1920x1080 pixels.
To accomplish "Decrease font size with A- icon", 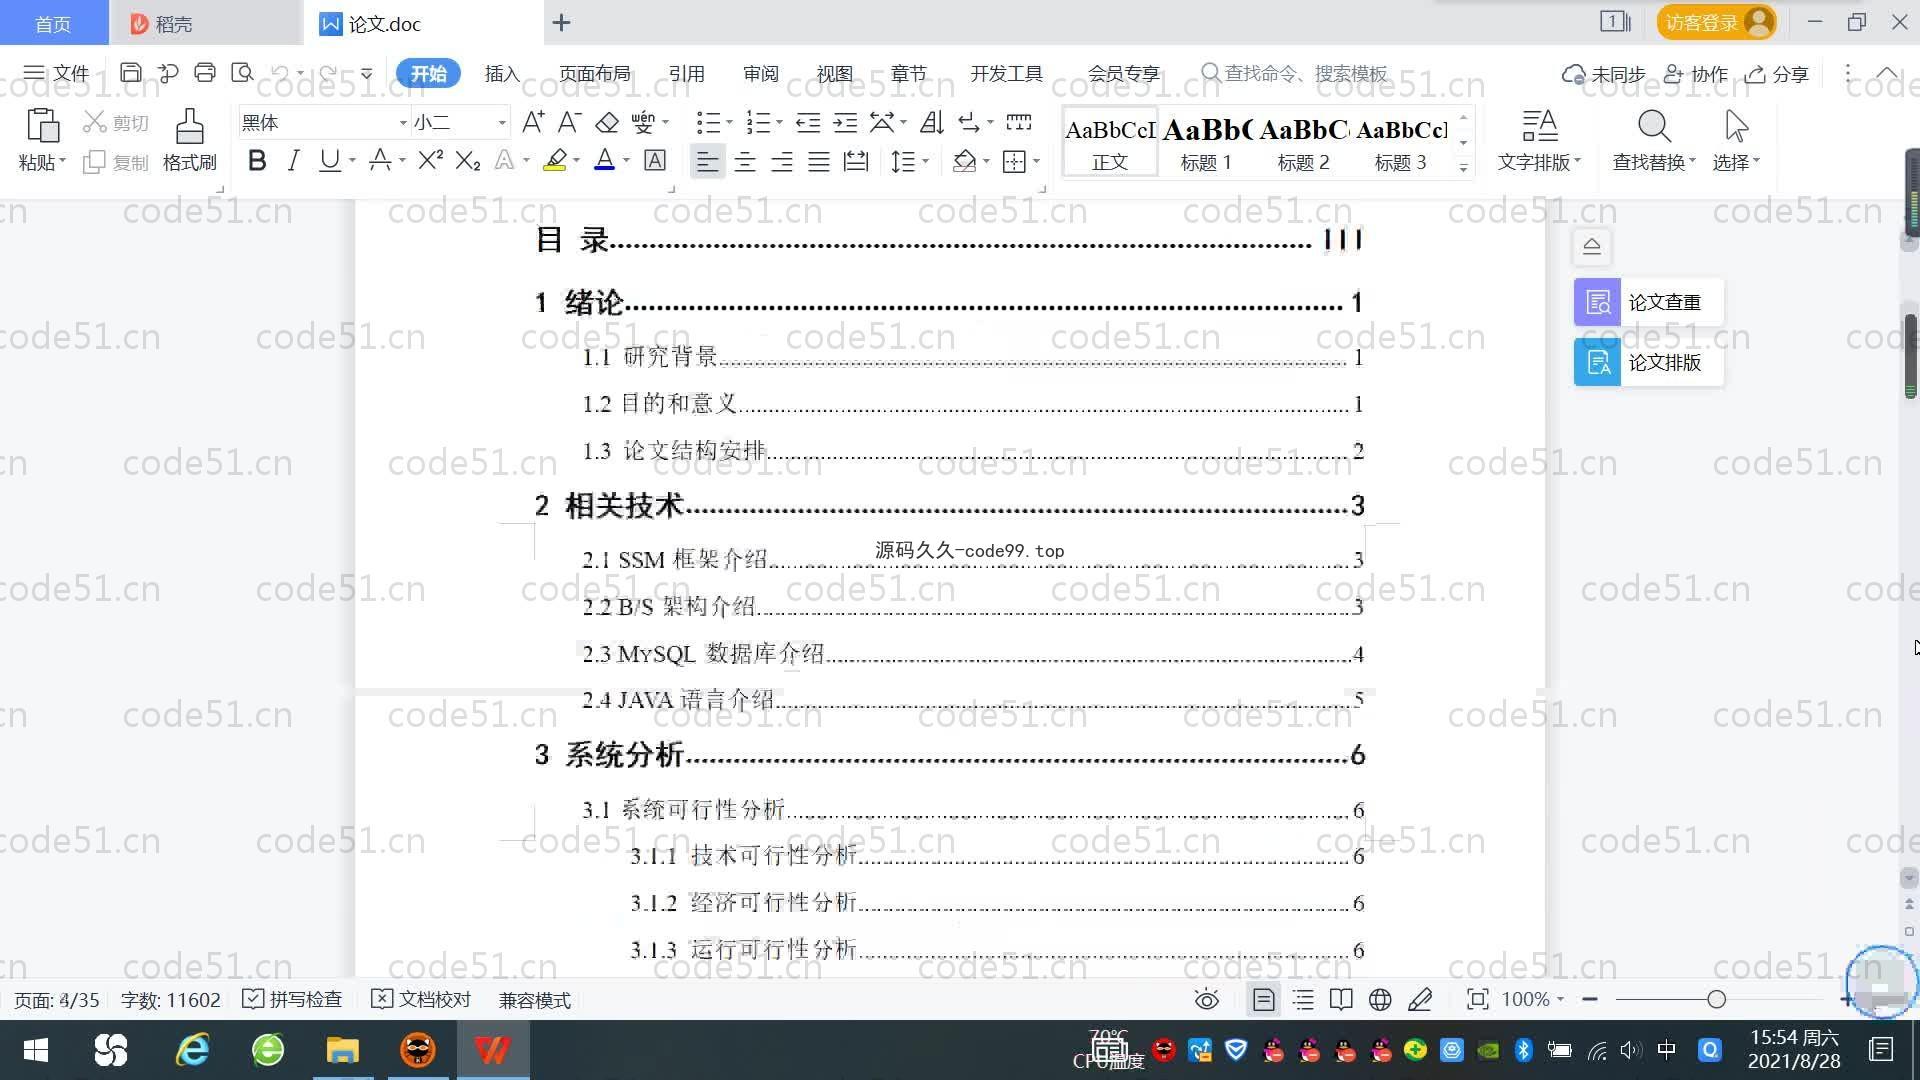I will coord(569,123).
